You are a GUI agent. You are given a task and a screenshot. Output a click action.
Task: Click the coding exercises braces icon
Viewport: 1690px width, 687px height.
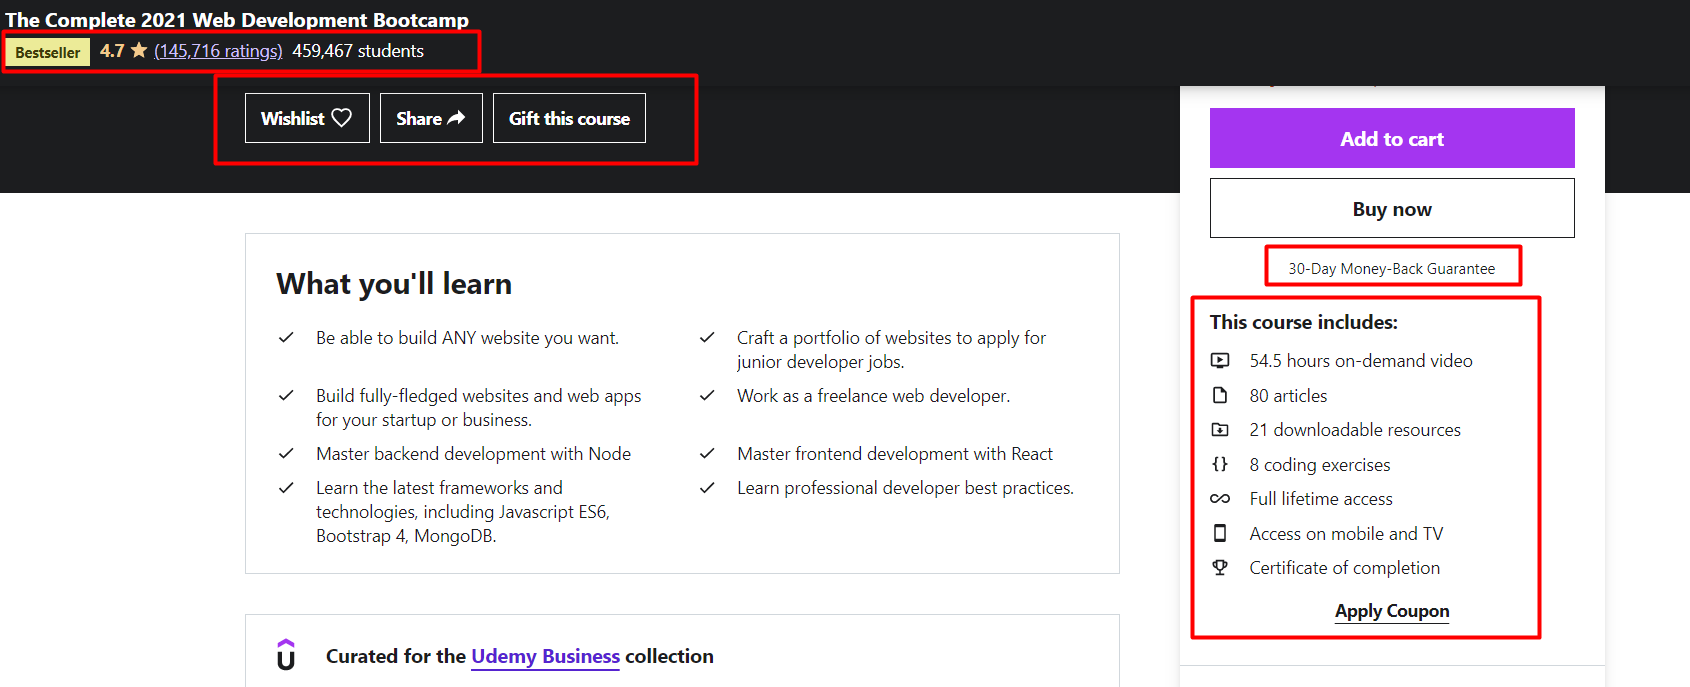(1220, 464)
